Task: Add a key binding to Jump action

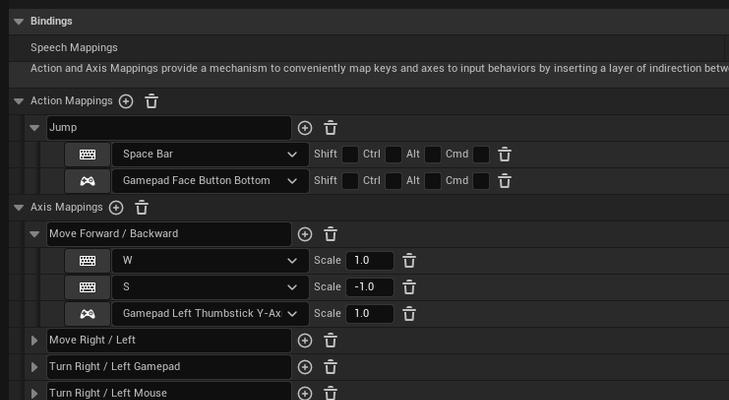Action: click(305, 128)
